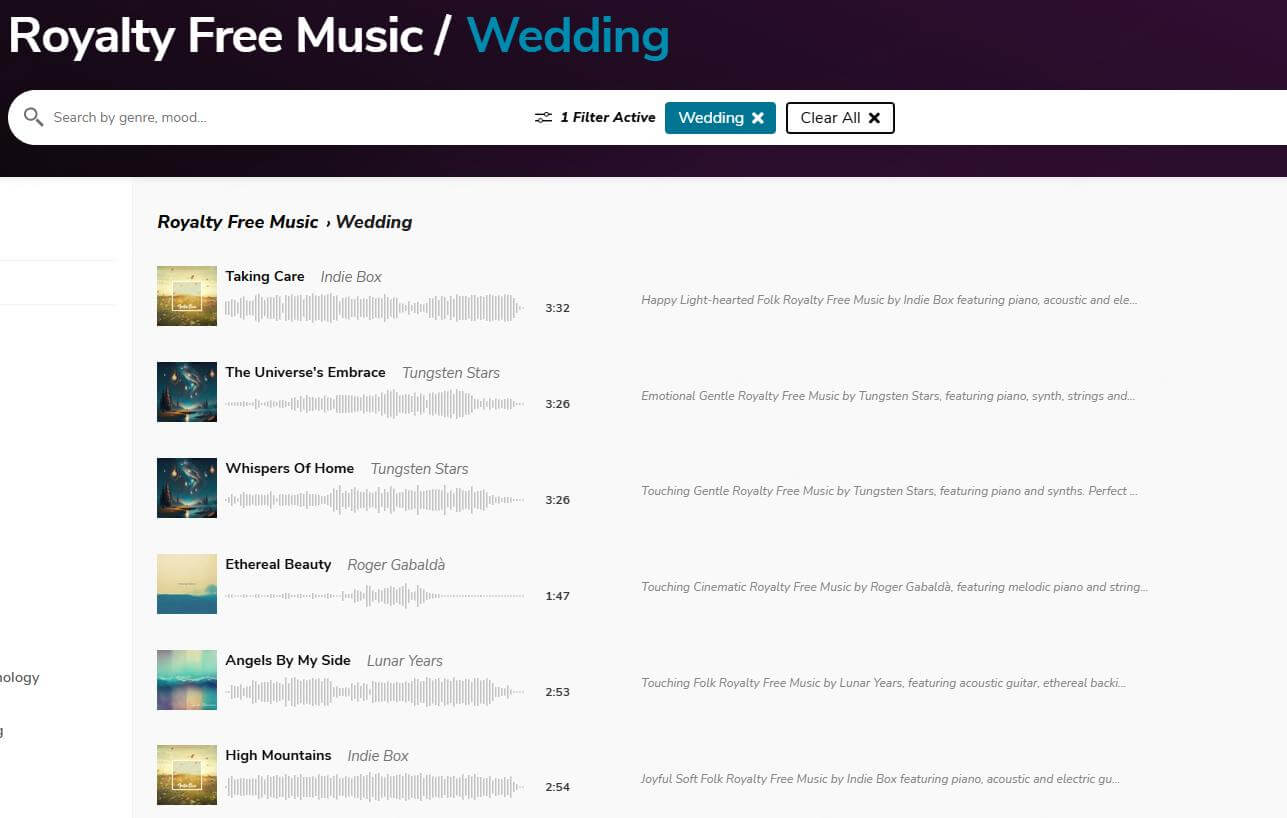Click the High Mountains description text
The image size is (1287, 818).
880,779
